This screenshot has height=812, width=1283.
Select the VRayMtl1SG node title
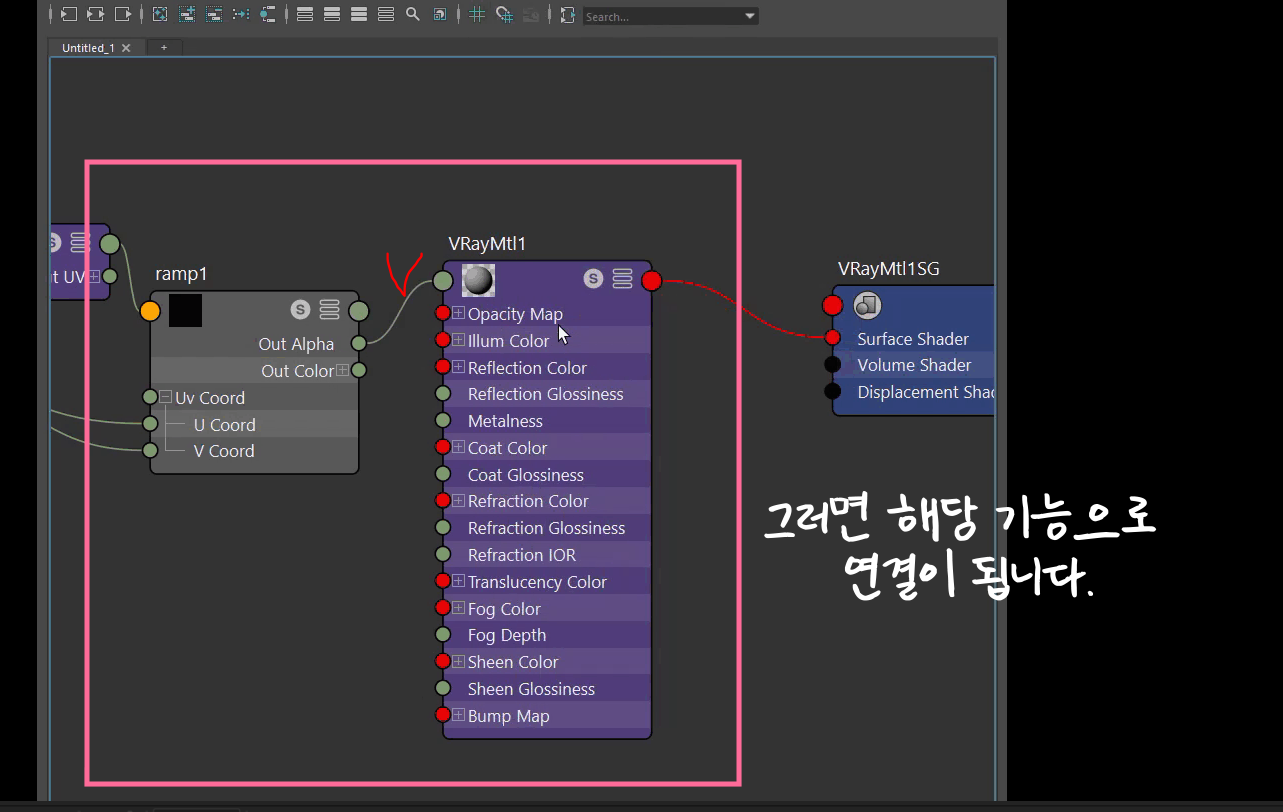pos(888,269)
